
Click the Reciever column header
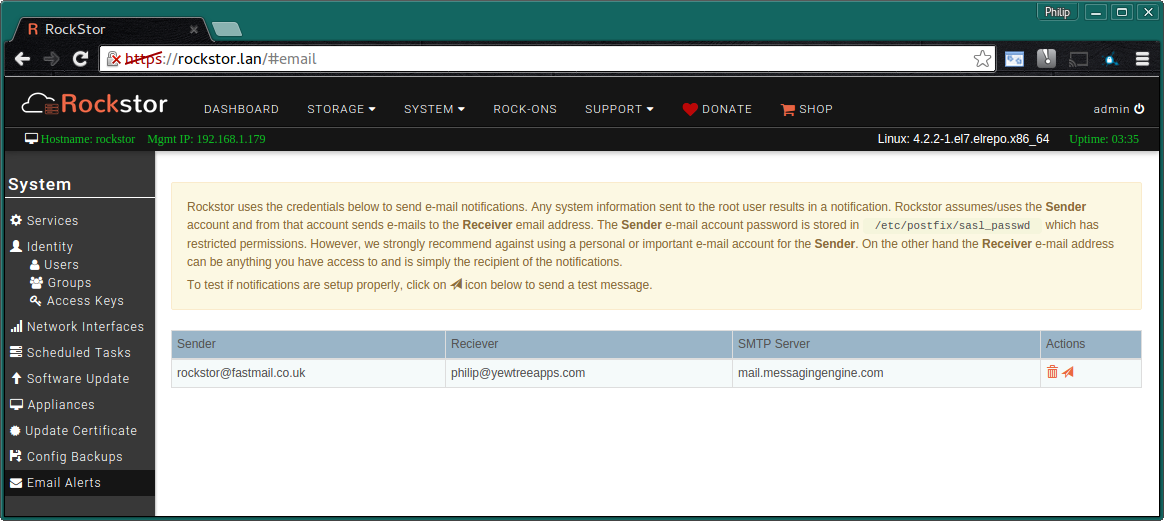[x=589, y=344]
